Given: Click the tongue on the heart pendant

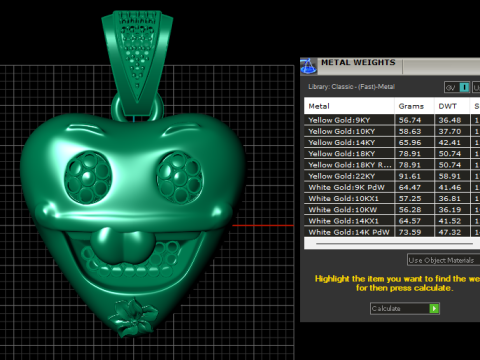Looking at the screenshot, I should coord(124,246).
